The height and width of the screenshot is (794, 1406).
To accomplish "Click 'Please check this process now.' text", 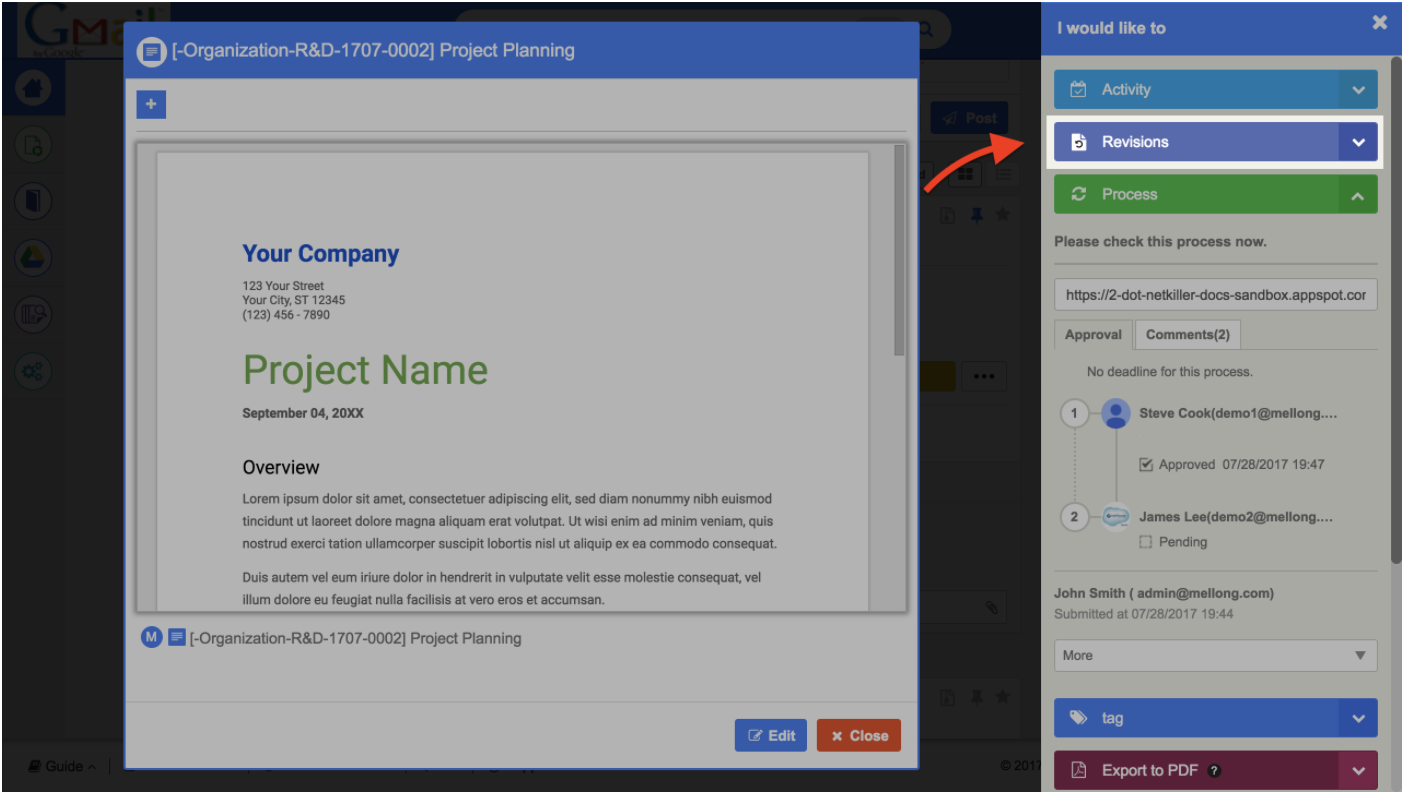I will point(1160,241).
